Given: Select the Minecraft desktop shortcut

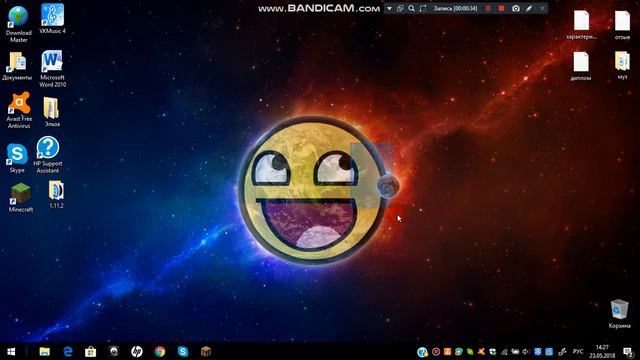Looking at the screenshot, I should tap(20, 198).
